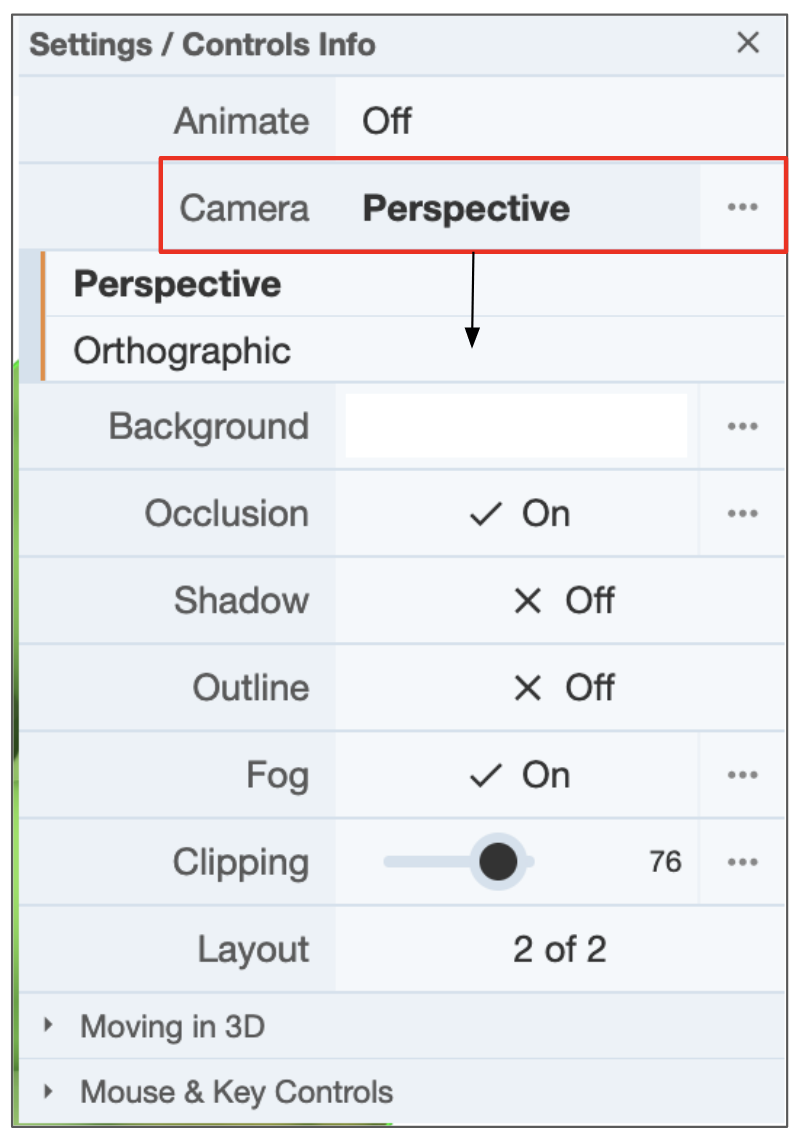The width and height of the screenshot is (802, 1138).
Task: Expand Mouse & Key Controls section
Action: [x=236, y=1091]
